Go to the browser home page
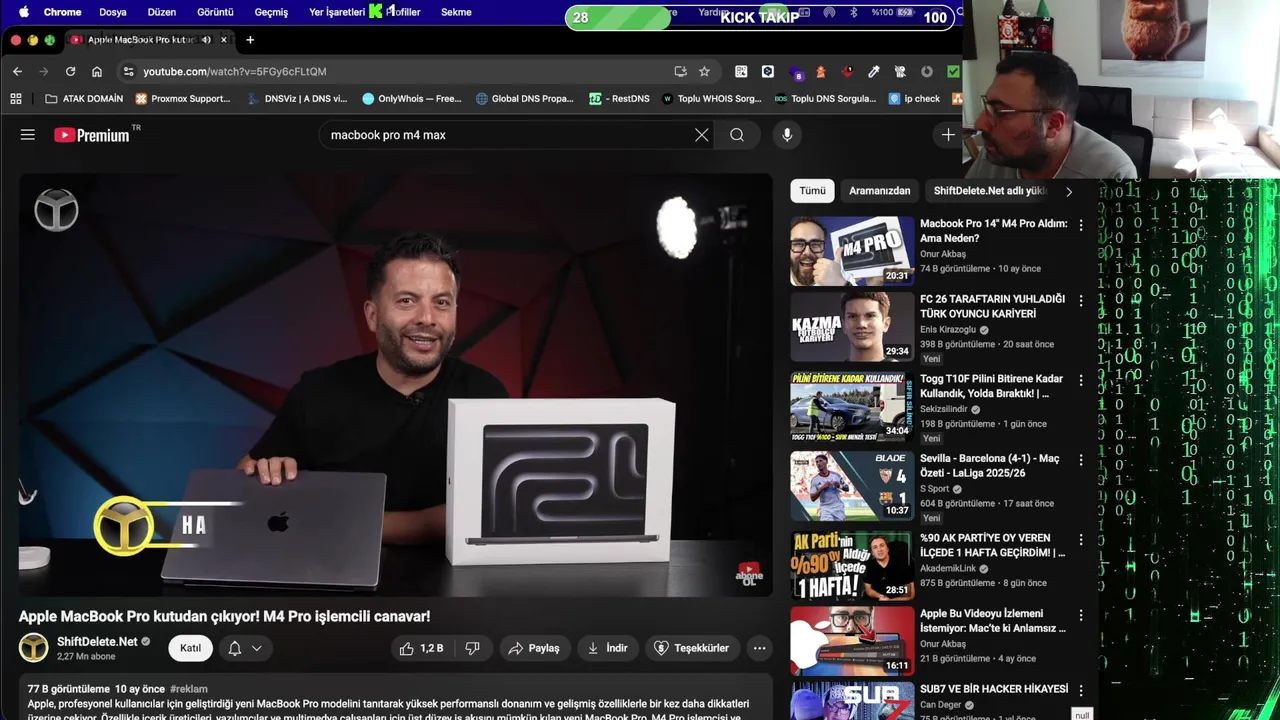The height and width of the screenshot is (720, 1280). click(x=97, y=71)
